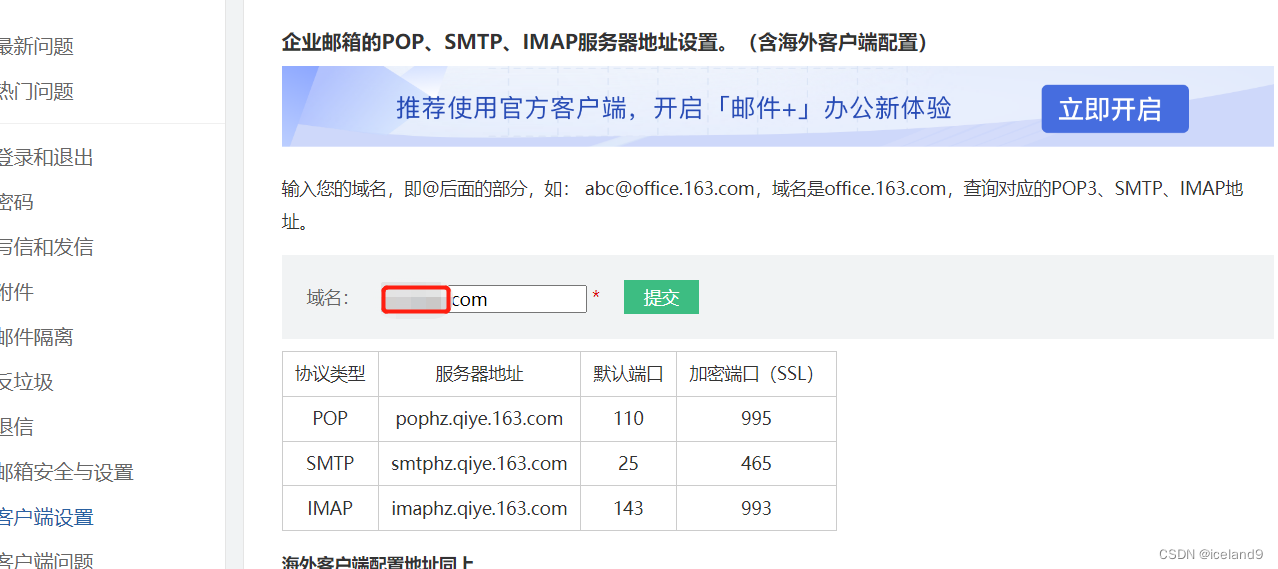Open 最新问题 in the sidebar

pyautogui.click(x=36, y=46)
